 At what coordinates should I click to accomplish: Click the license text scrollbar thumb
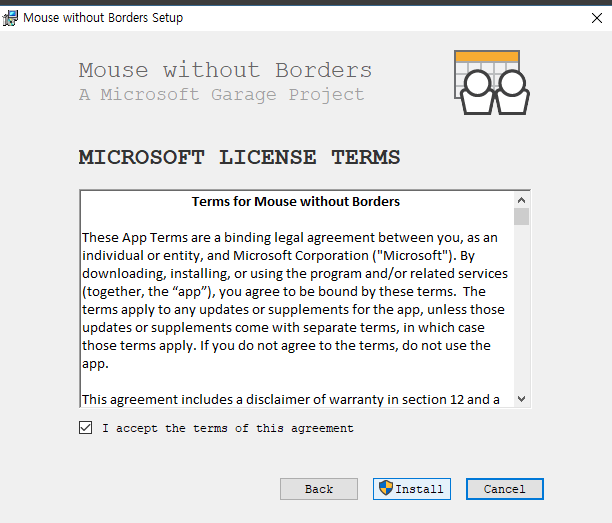pyautogui.click(x=521, y=217)
